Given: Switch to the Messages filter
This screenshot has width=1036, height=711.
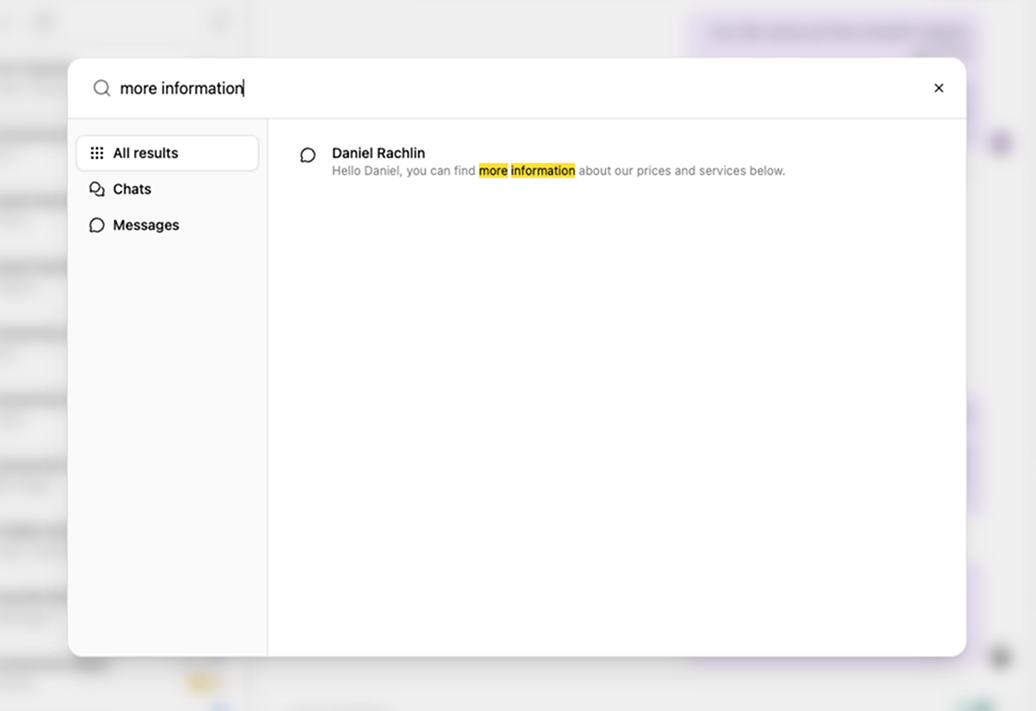Looking at the screenshot, I should point(167,225).
